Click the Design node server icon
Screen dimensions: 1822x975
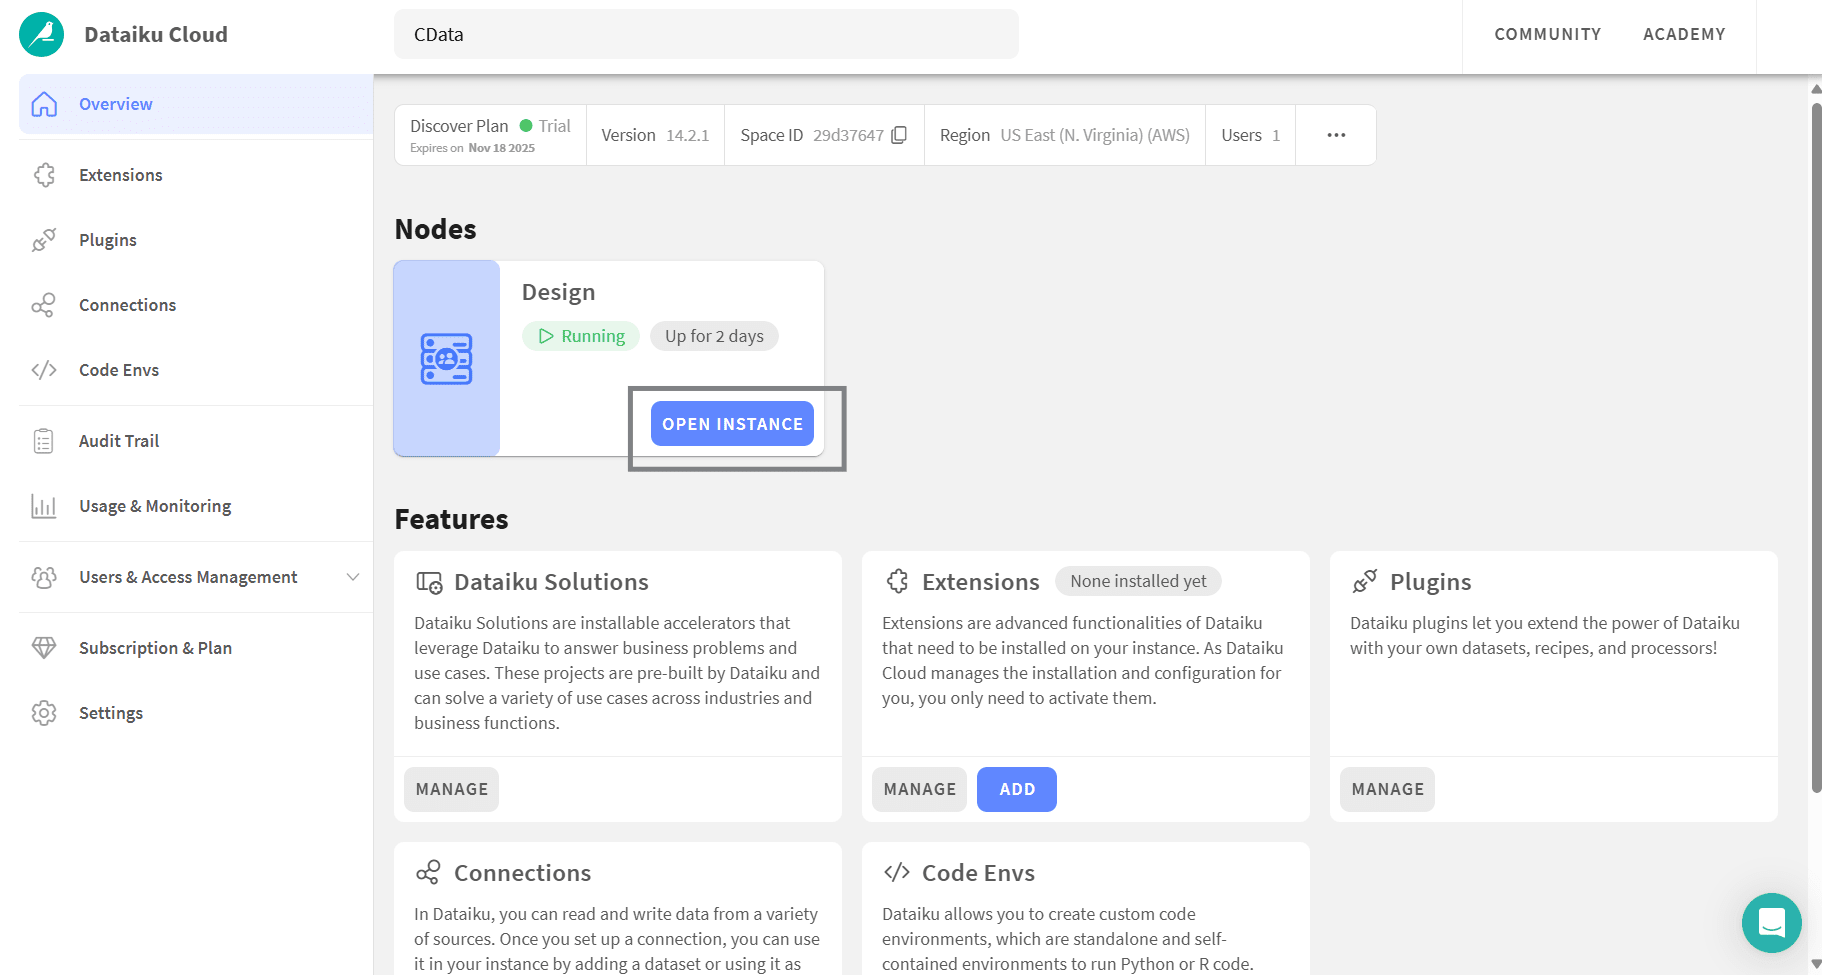coord(446,359)
